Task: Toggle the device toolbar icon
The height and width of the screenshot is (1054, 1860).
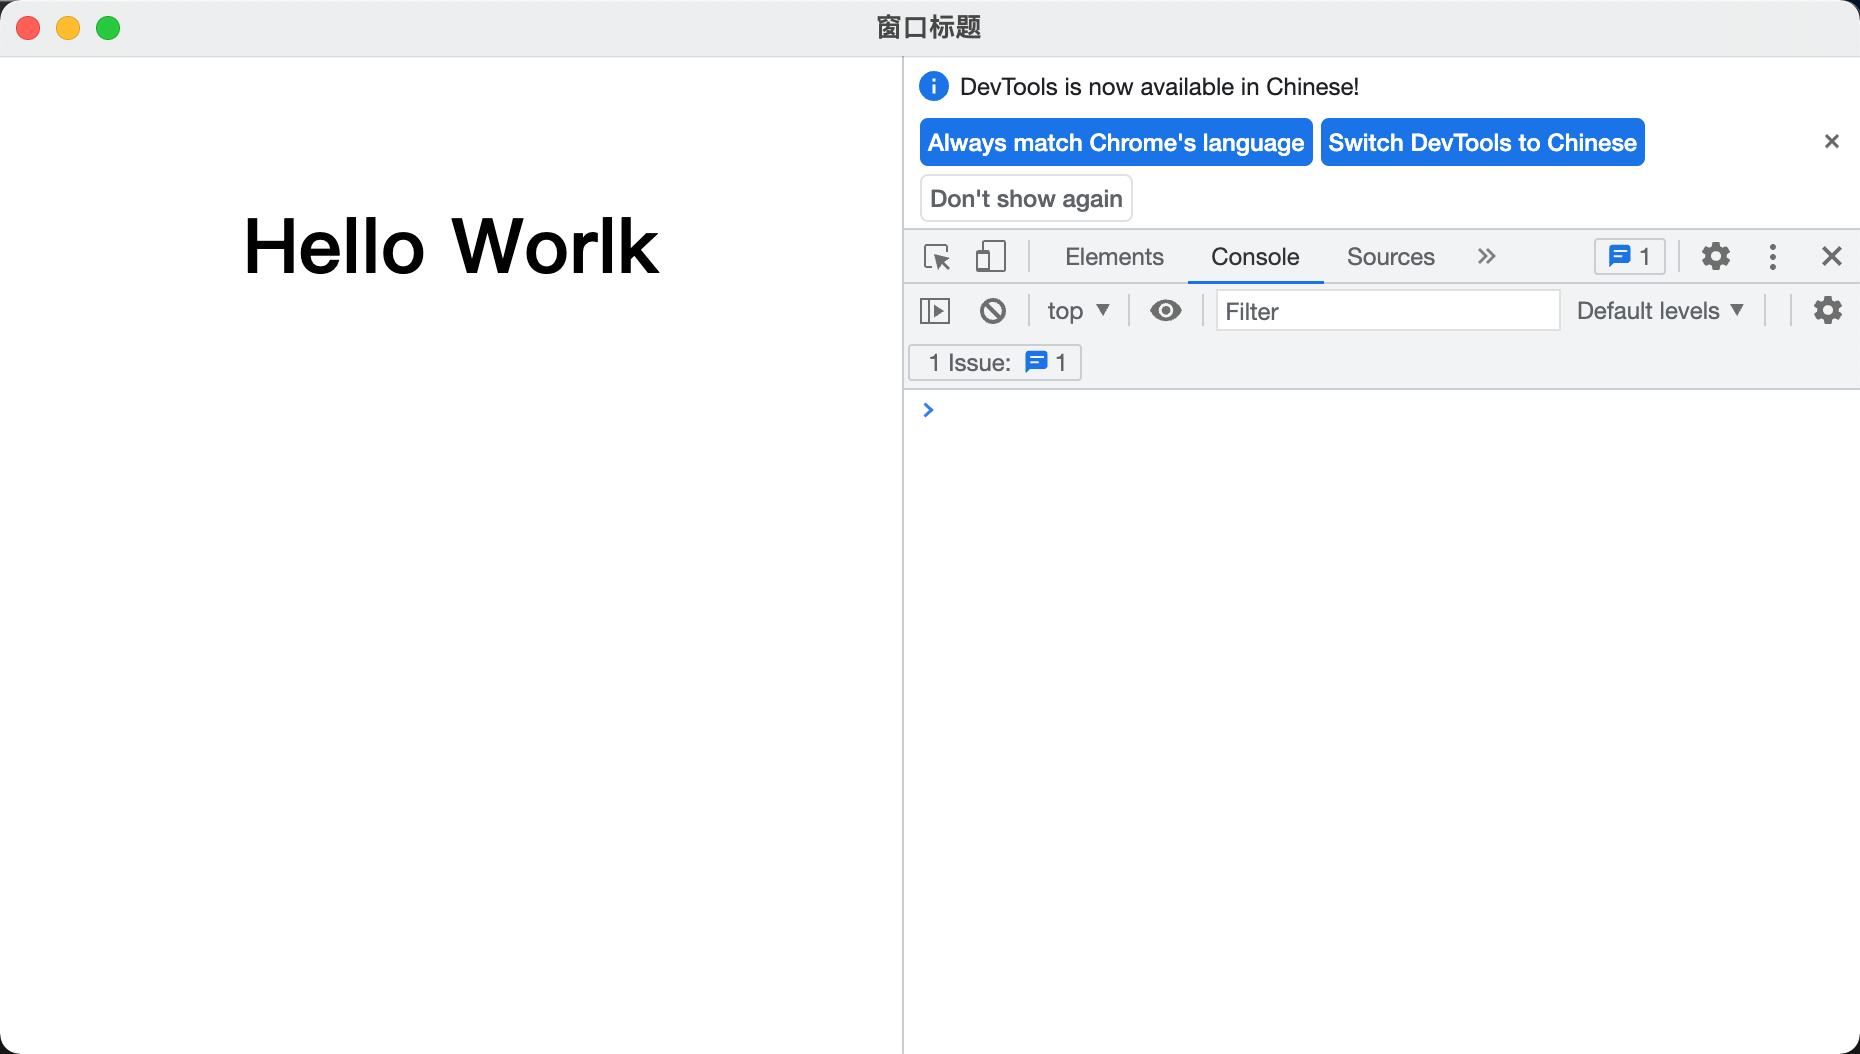Action: (990, 257)
